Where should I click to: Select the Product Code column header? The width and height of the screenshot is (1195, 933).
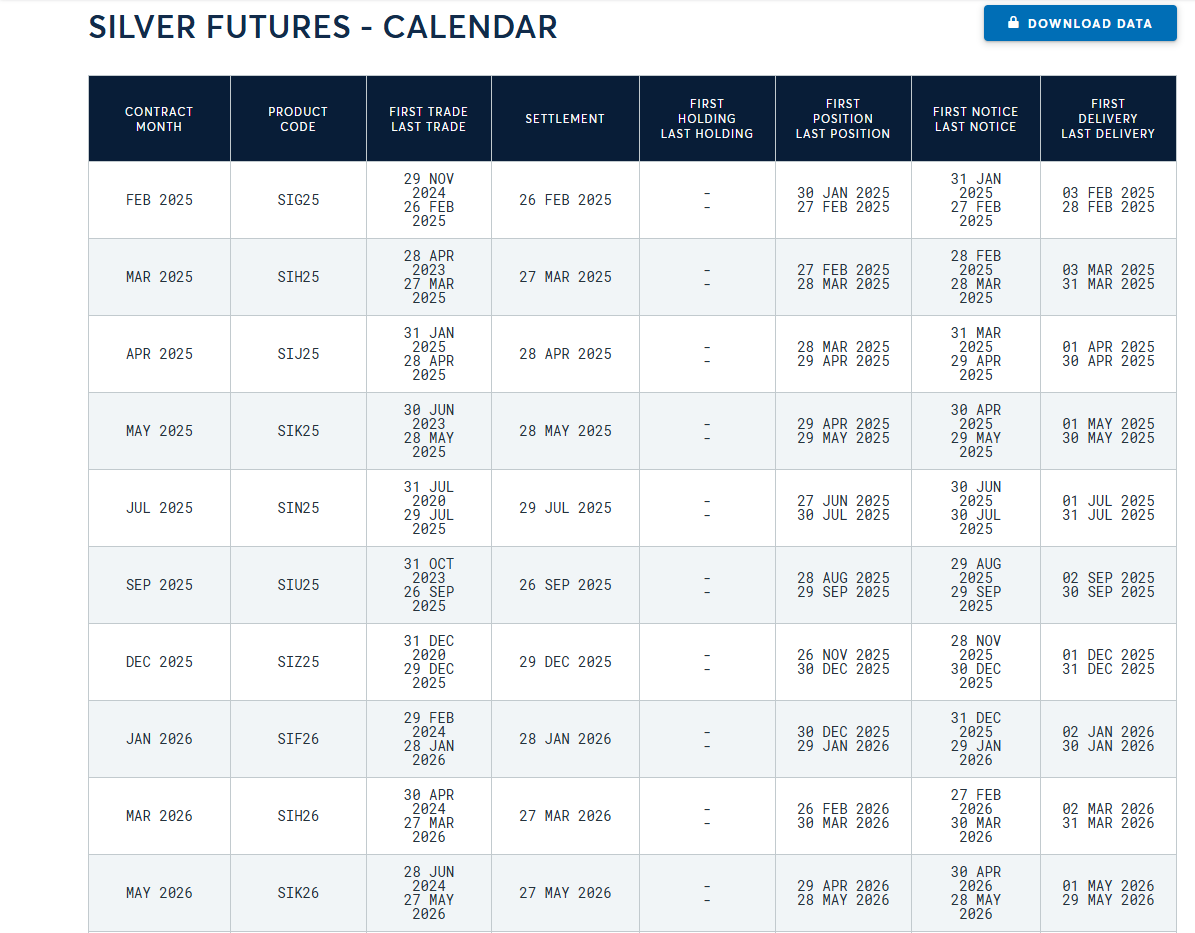(298, 119)
